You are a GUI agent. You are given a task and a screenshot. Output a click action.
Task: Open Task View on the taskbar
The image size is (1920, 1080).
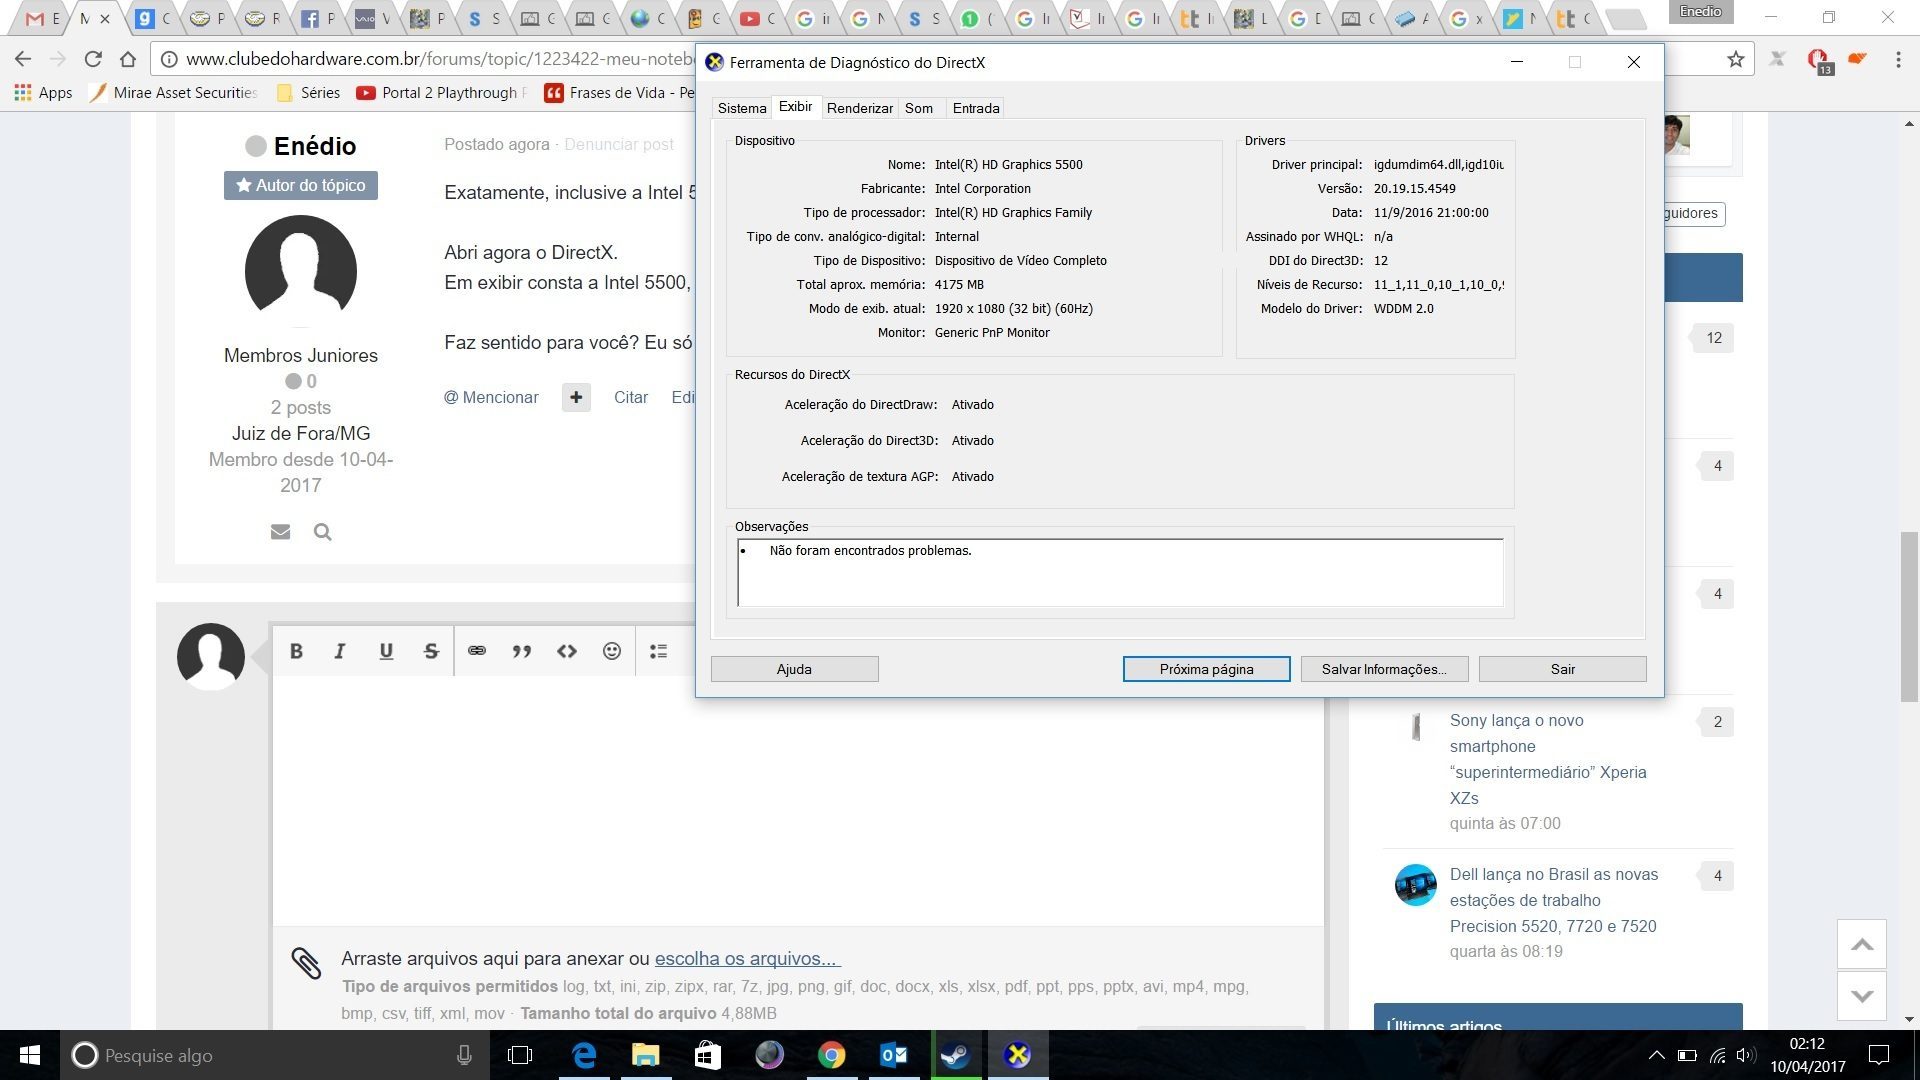pos(520,1055)
